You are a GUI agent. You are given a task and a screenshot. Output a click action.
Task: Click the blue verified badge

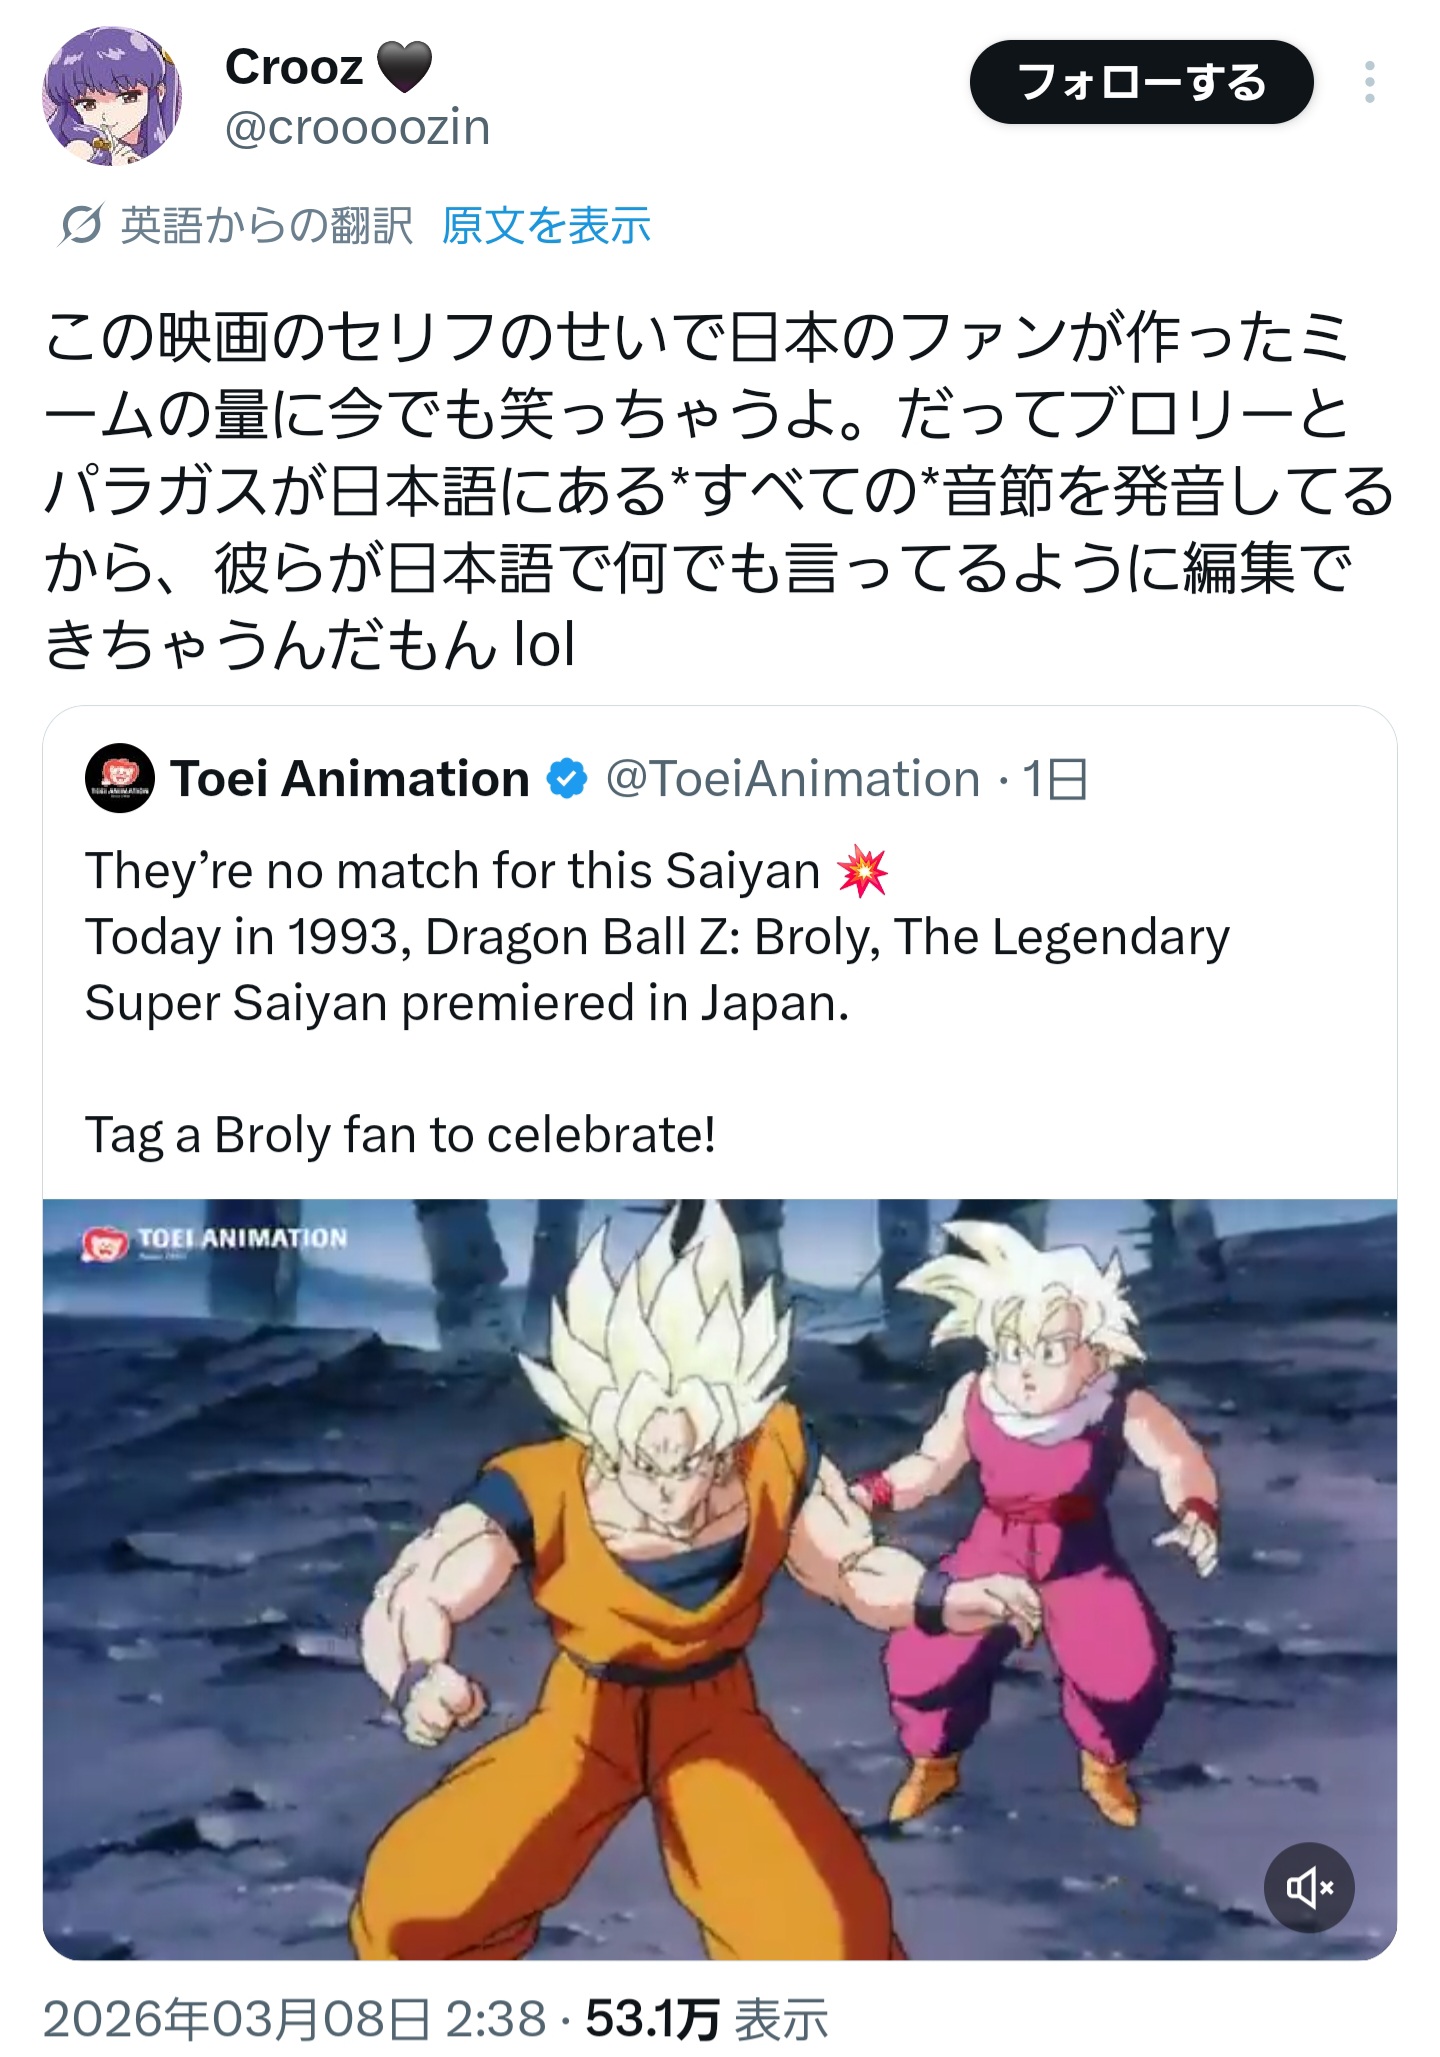click(x=567, y=779)
